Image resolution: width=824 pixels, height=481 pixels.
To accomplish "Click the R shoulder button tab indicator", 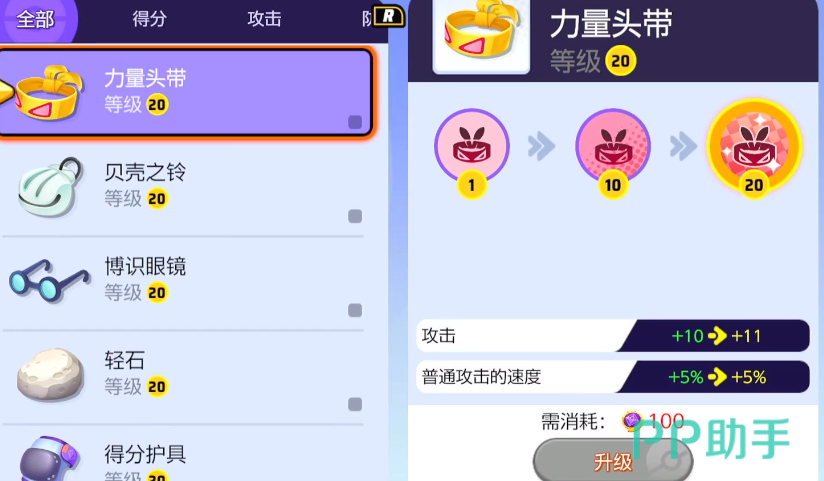I will 389,16.
